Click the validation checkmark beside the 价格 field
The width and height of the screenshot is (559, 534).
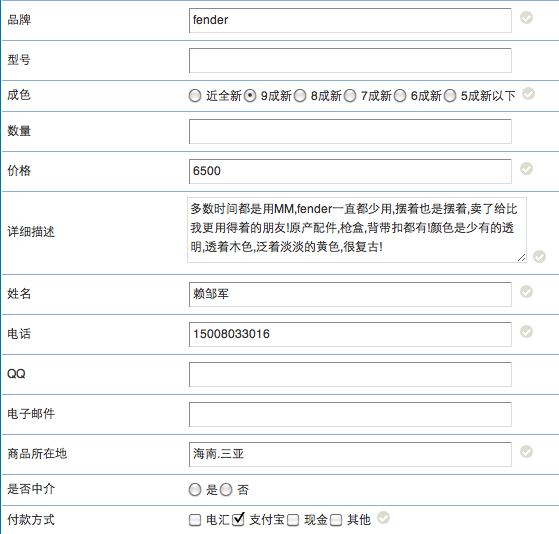526,169
